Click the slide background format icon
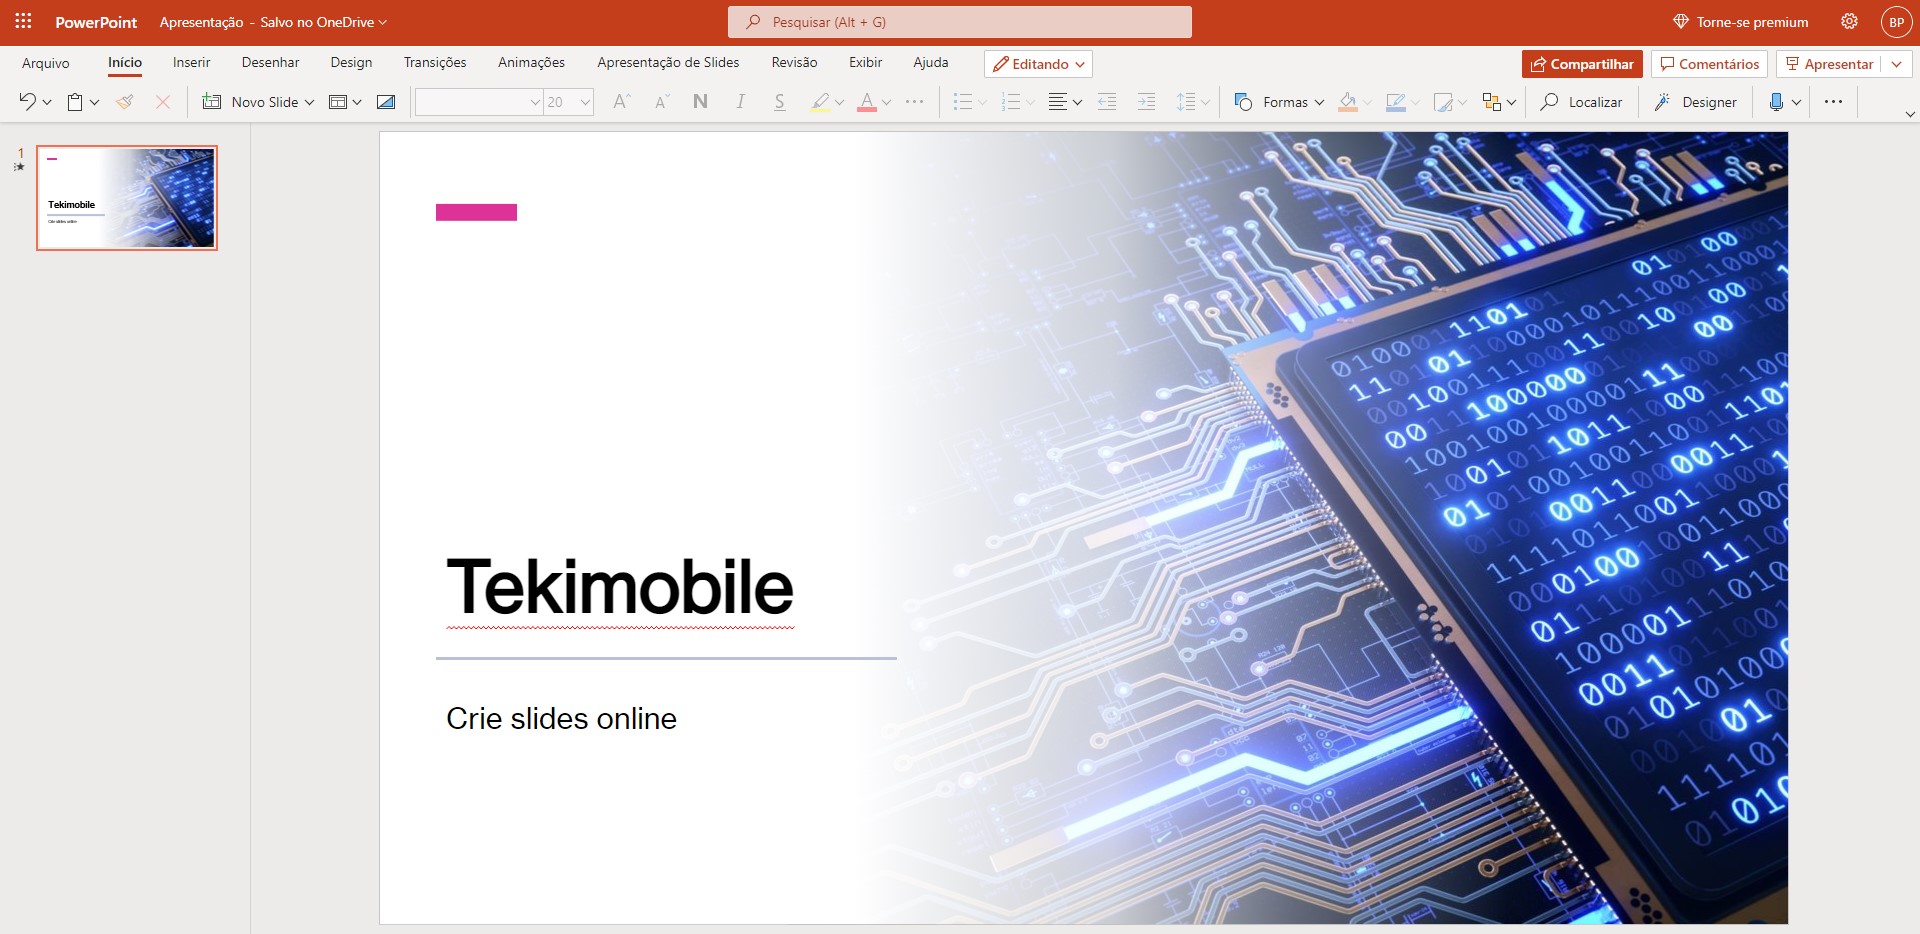Screen dimensions: 1920x934 pyautogui.click(x=386, y=101)
